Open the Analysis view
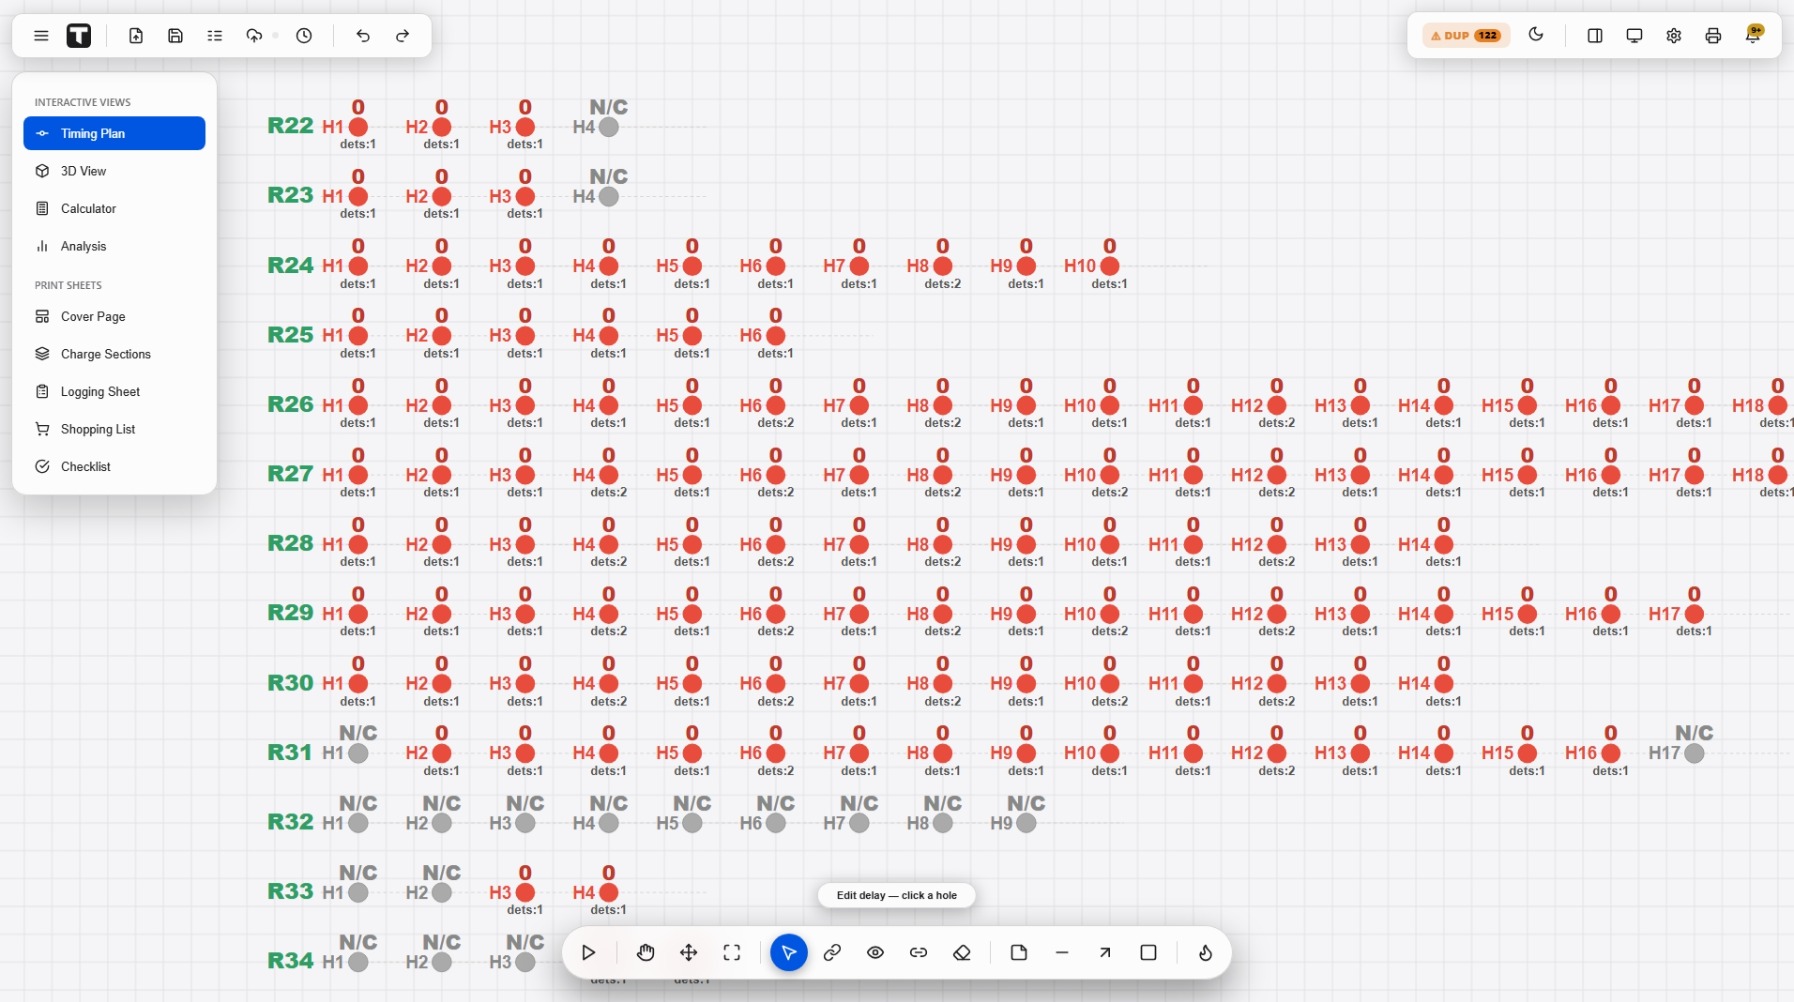Screen dimensions: 1794x1002 pos(114,246)
